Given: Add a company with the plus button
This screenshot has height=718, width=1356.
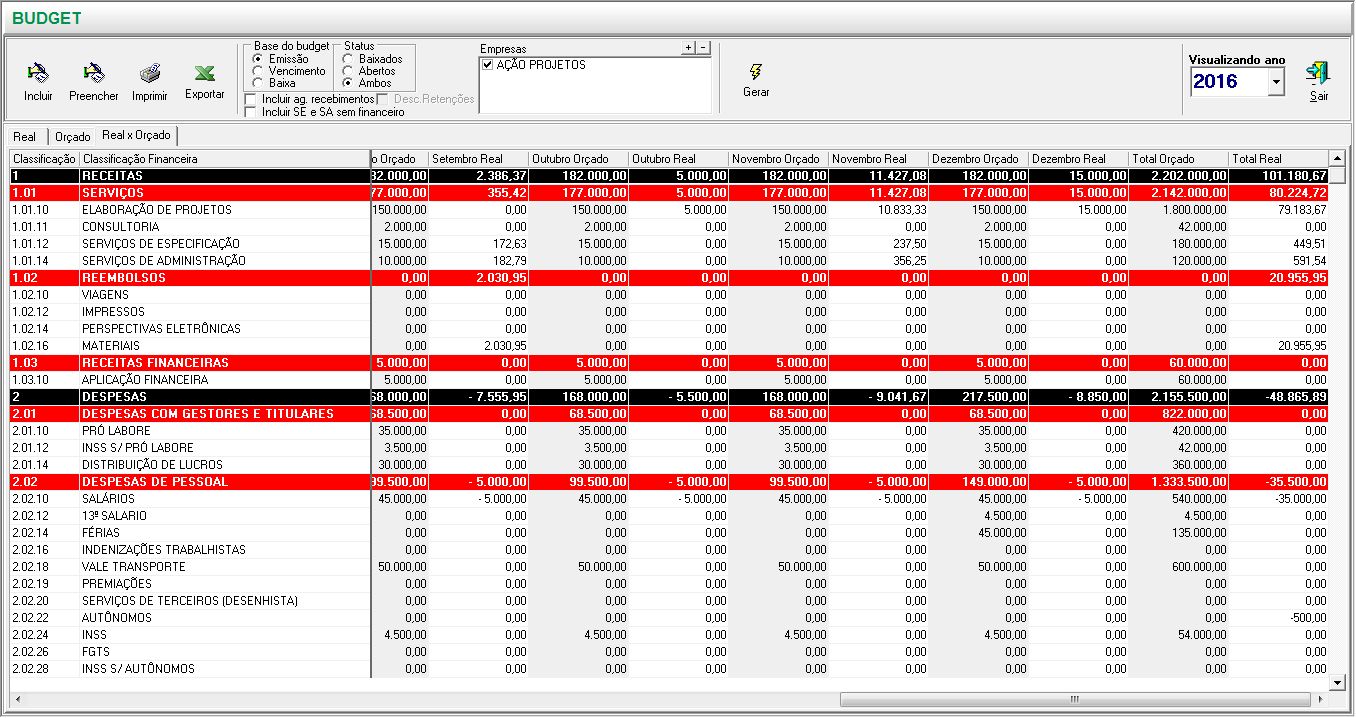Looking at the screenshot, I should point(688,48).
